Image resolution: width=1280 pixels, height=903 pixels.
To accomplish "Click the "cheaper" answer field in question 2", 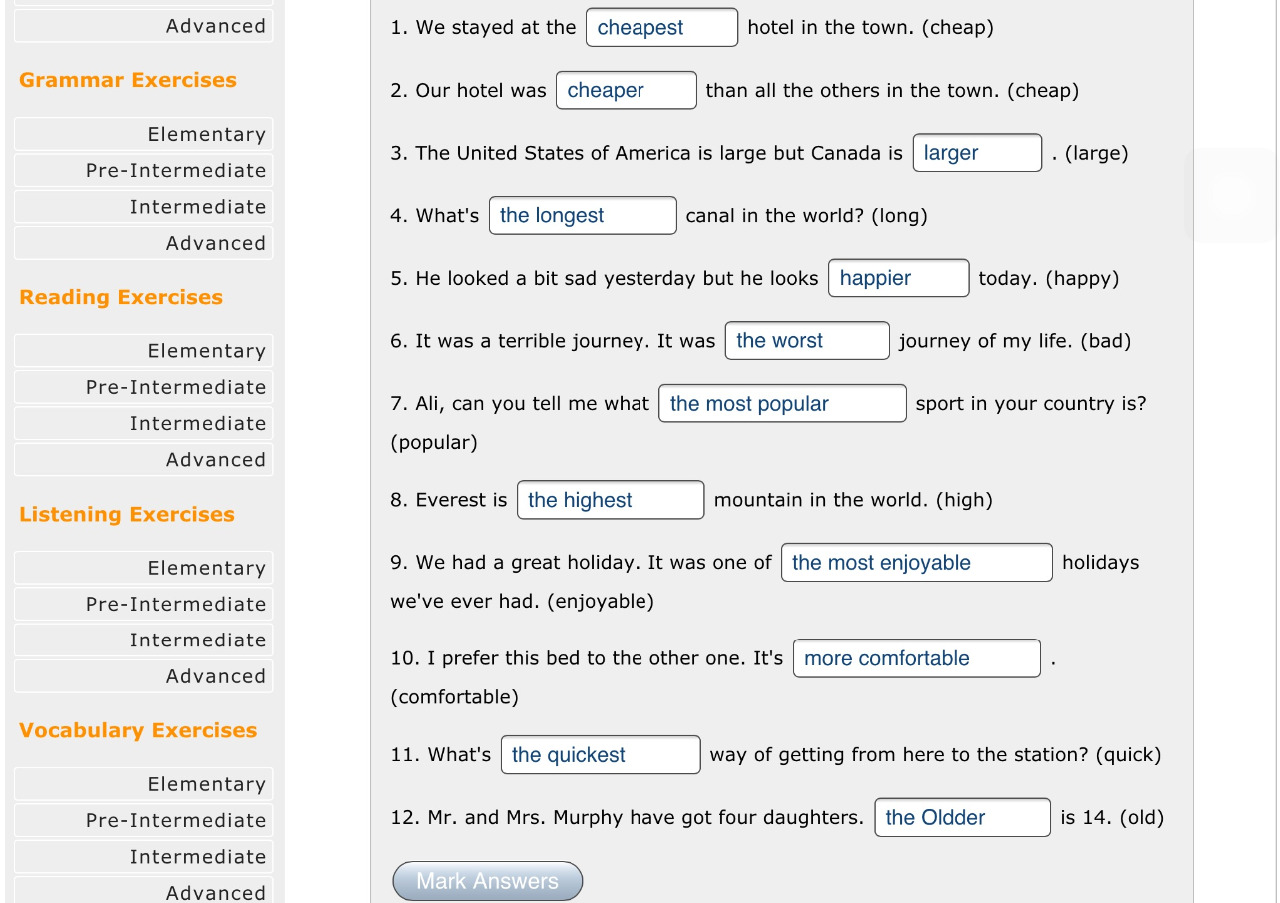I will tap(626, 90).
